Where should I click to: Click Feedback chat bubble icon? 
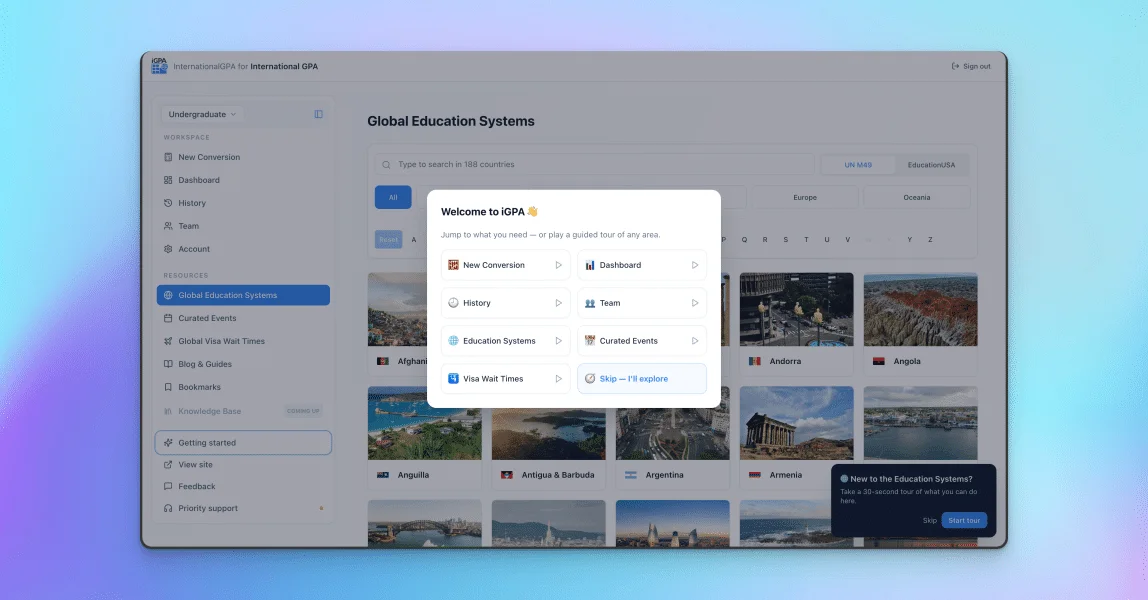[x=168, y=487]
